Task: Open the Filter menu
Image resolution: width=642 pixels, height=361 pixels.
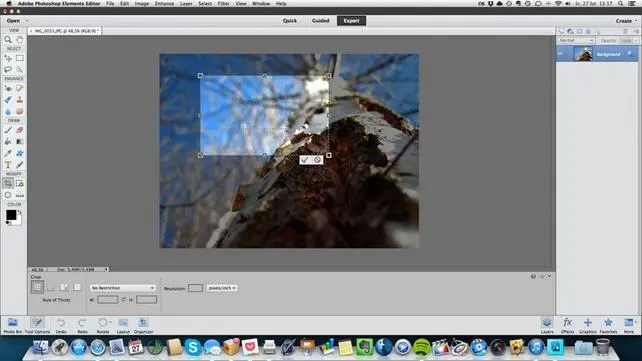Action: click(224, 4)
